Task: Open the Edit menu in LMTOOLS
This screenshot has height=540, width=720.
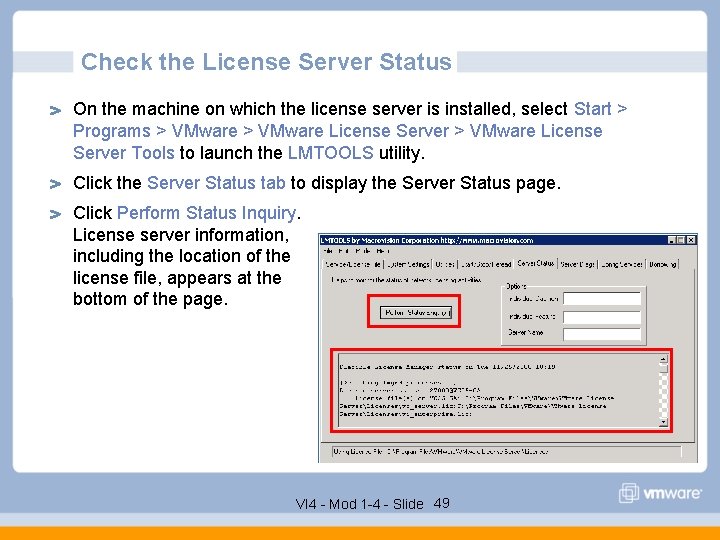Action: coord(343,251)
